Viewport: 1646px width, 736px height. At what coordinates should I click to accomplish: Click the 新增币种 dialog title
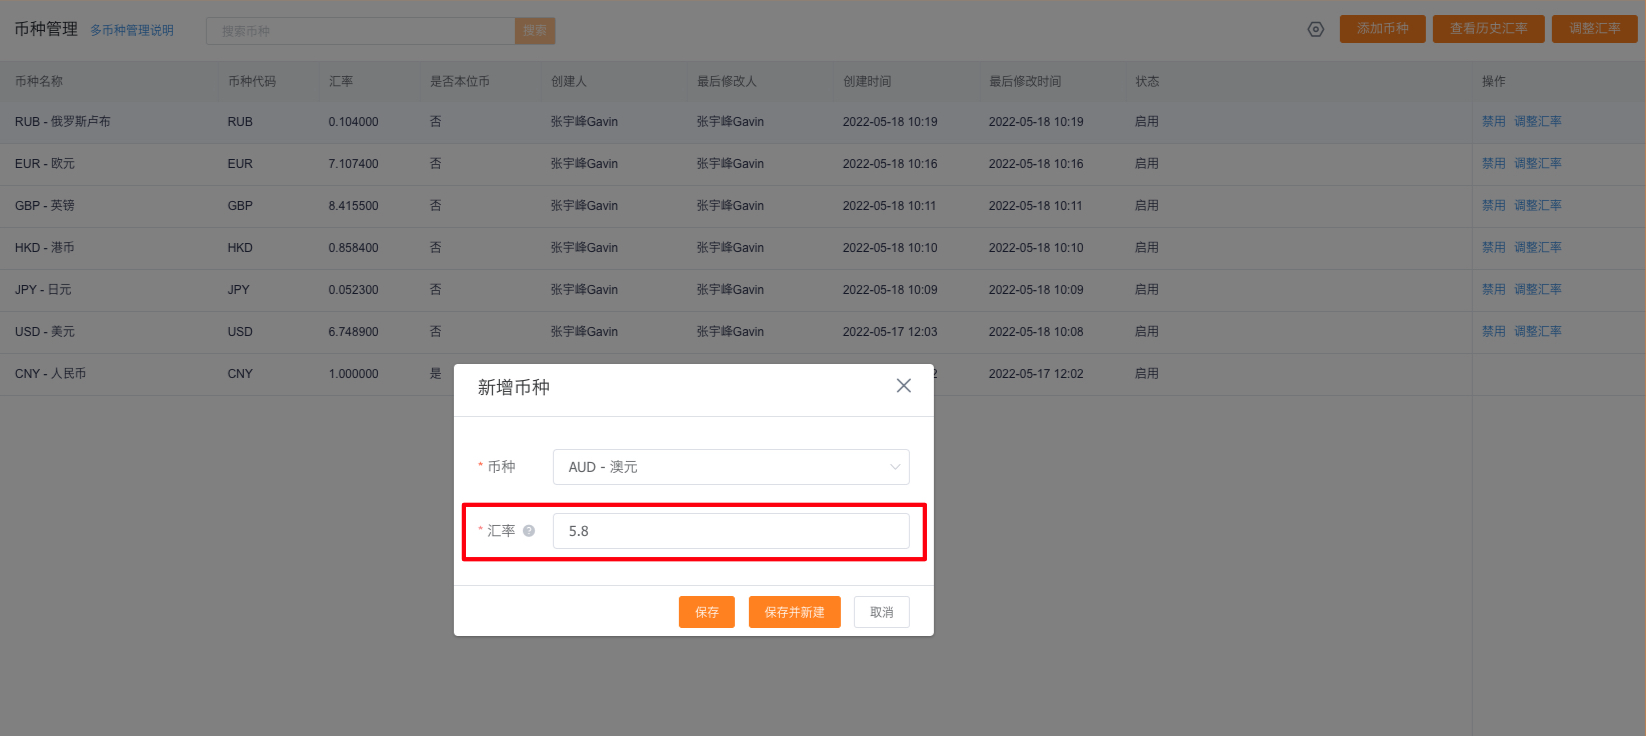[x=514, y=387]
